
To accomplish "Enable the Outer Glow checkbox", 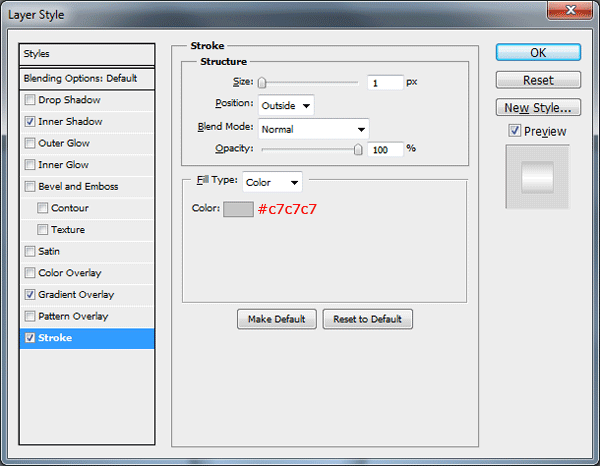I will pyautogui.click(x=29, y=143).
